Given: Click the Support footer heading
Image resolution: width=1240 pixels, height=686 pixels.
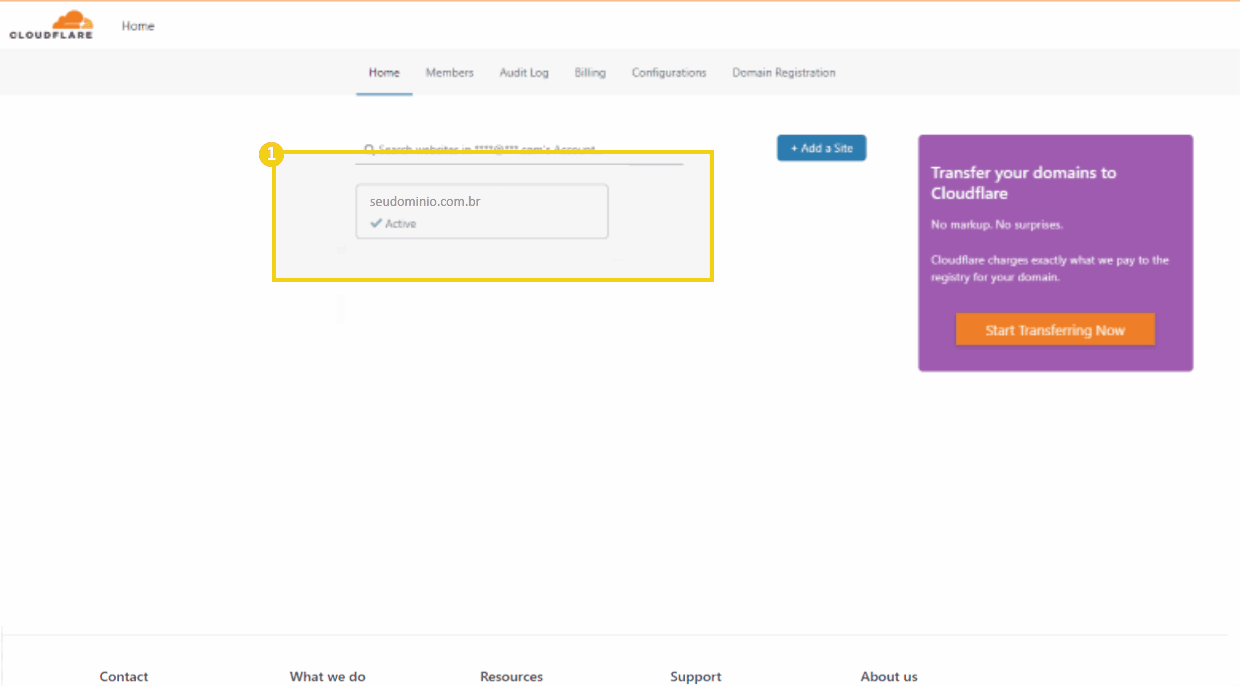Looking at the screenshot, I should [696, 677].
